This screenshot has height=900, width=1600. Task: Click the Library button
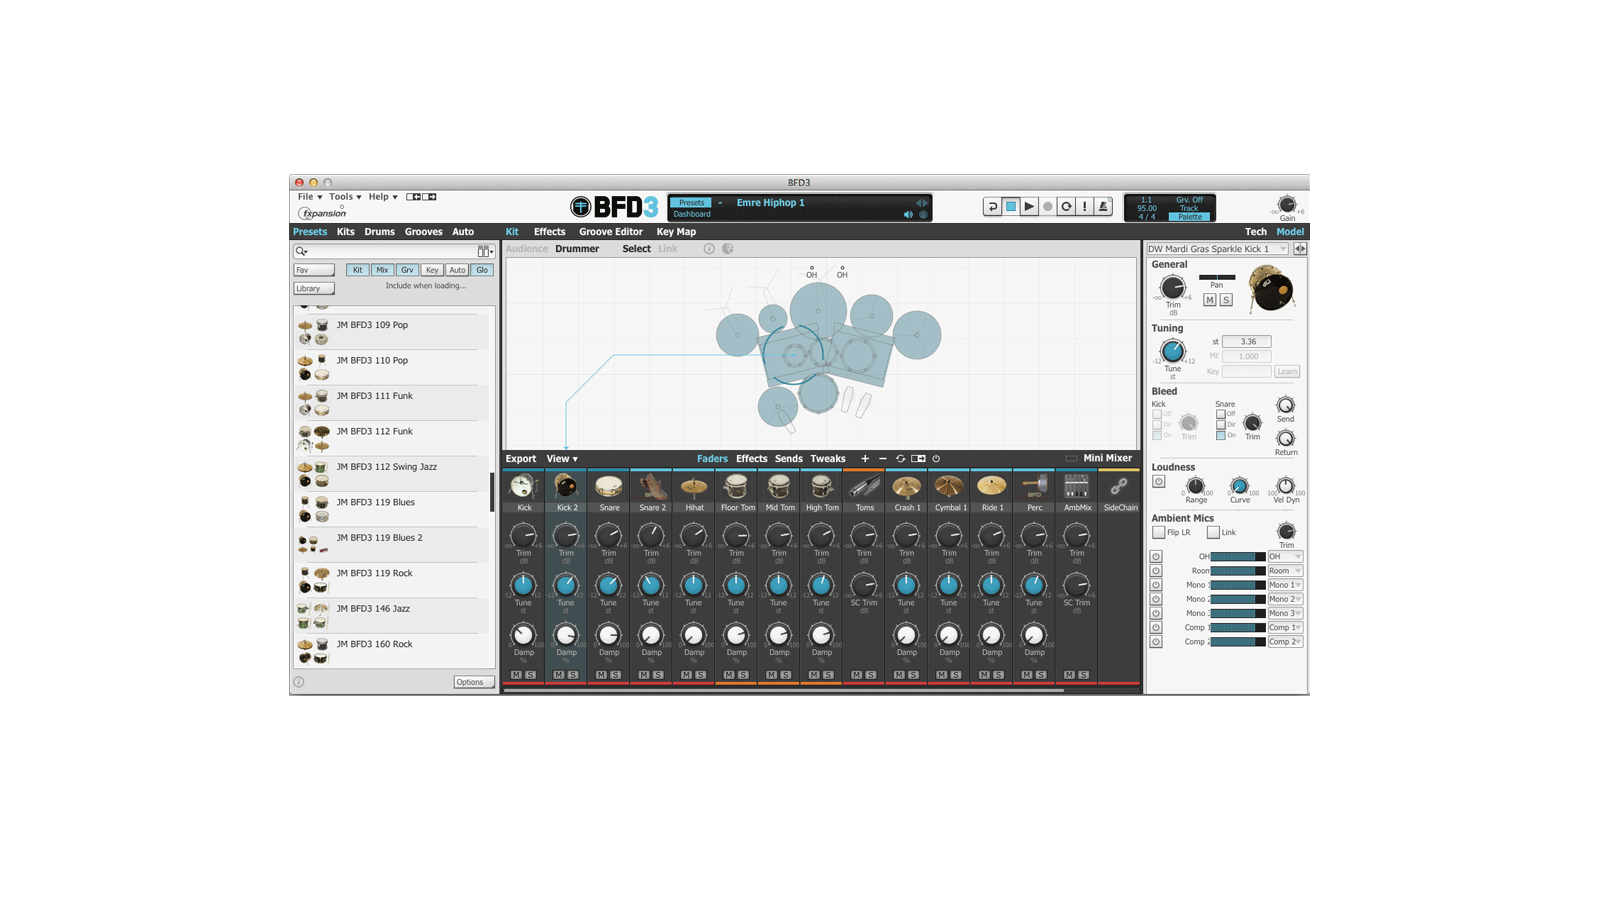click(x=314, y=288)
